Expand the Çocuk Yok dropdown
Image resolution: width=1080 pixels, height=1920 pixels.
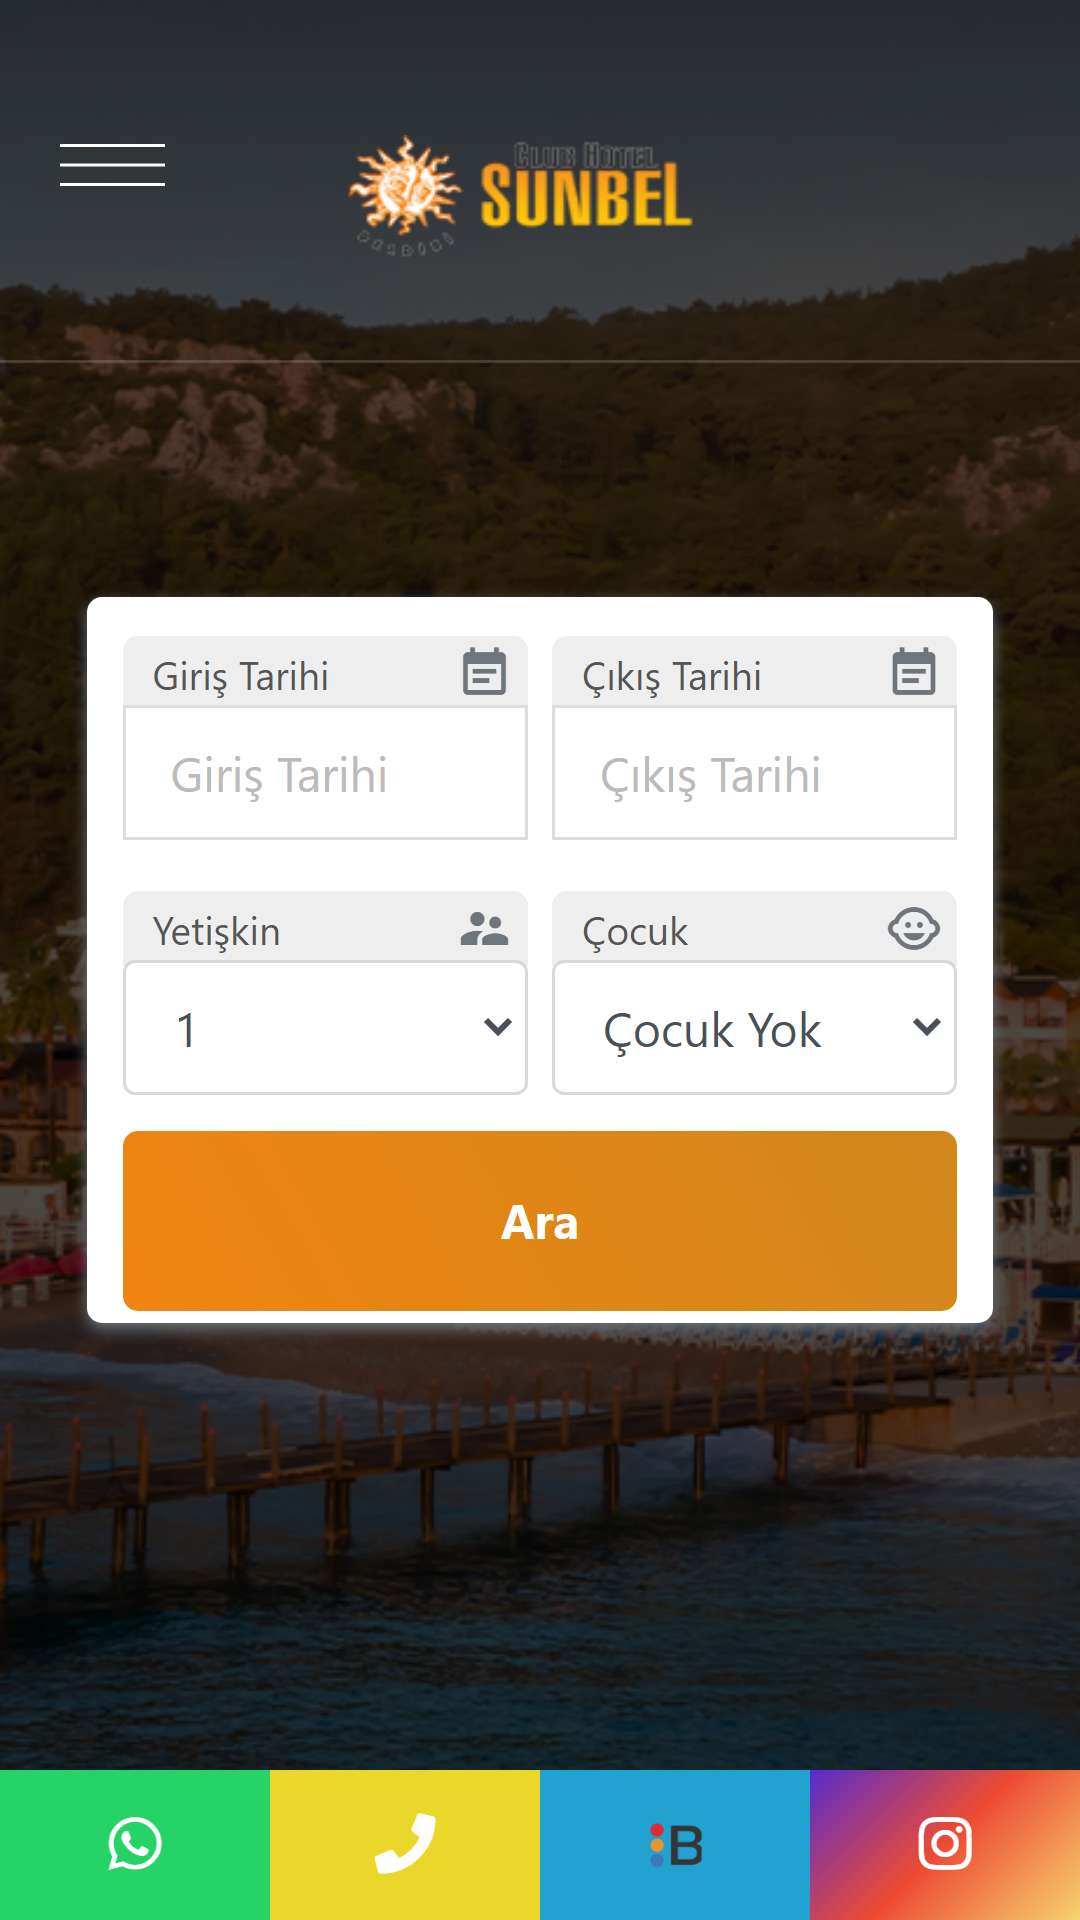pyautogui.click(x=754, y=1028)
